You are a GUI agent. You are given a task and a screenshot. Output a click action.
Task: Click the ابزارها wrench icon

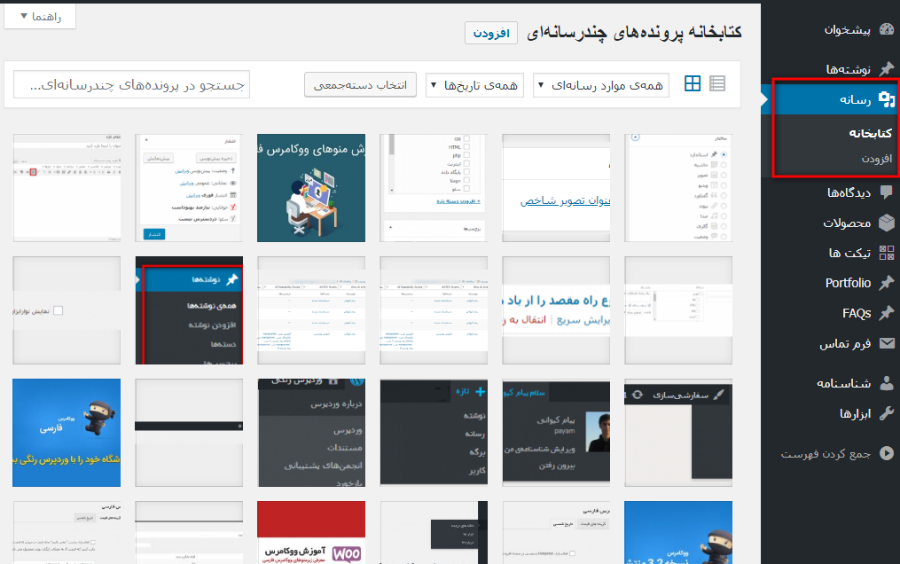(886, 413)
